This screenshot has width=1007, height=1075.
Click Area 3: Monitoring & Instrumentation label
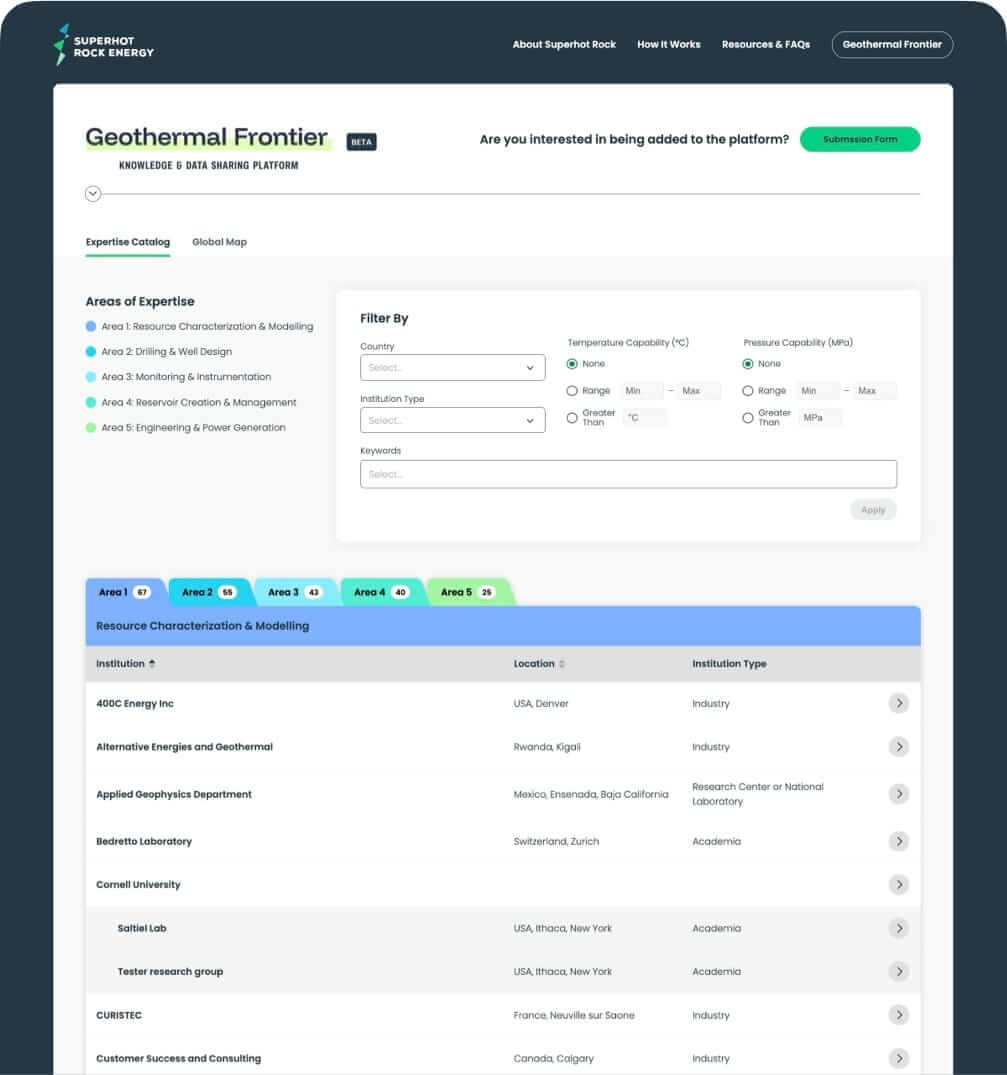pyautogui.click(x=186, y=377)
